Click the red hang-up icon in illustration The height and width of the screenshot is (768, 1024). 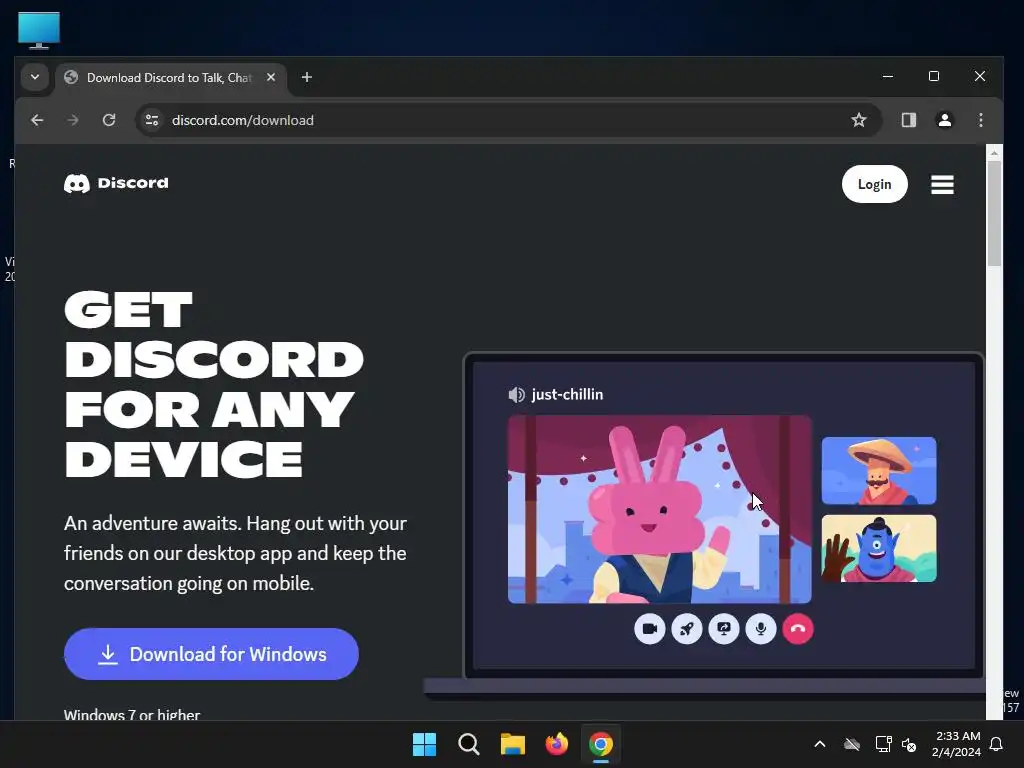click(797, 629)
